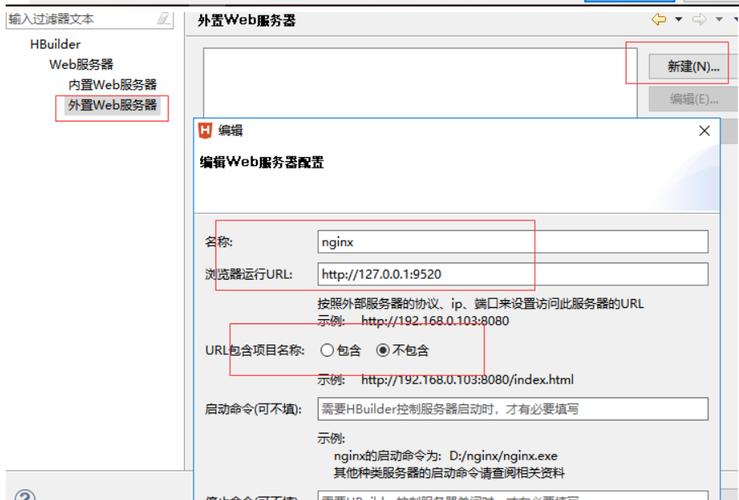Click the help question mark icon
This screenshot has height=500, width=739.
(25, 496)
